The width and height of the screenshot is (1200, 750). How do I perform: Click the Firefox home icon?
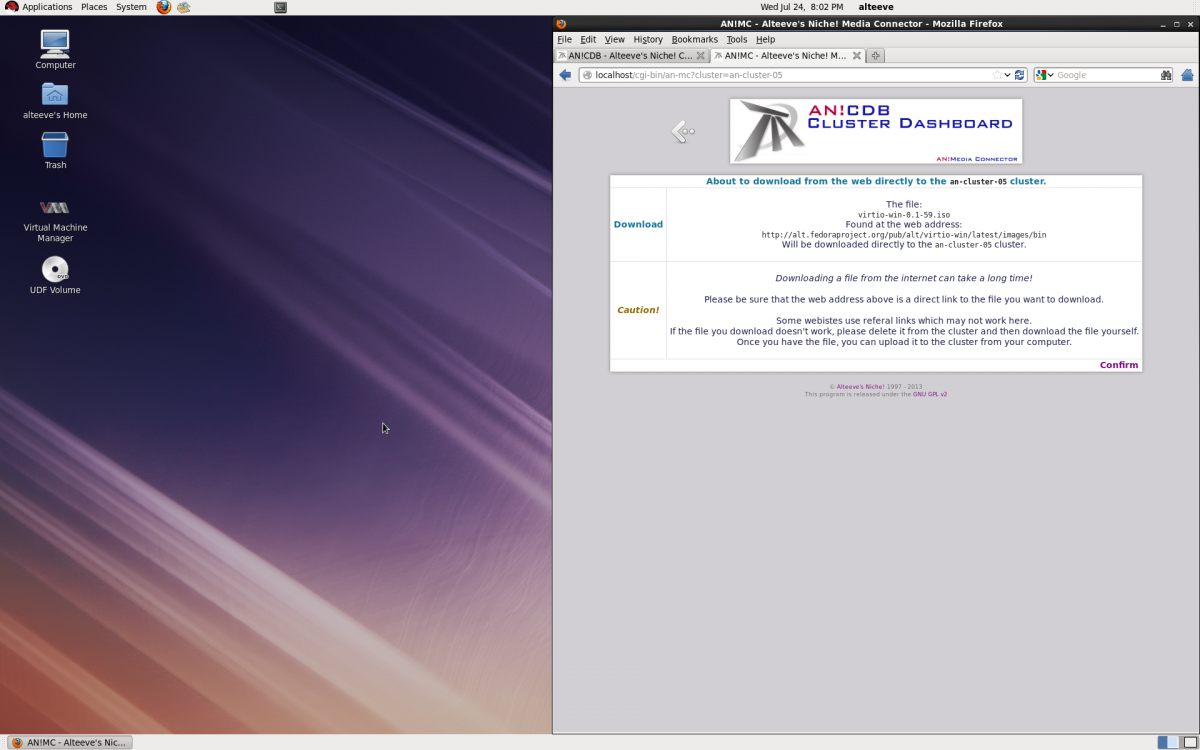[x=1187, y=75]
